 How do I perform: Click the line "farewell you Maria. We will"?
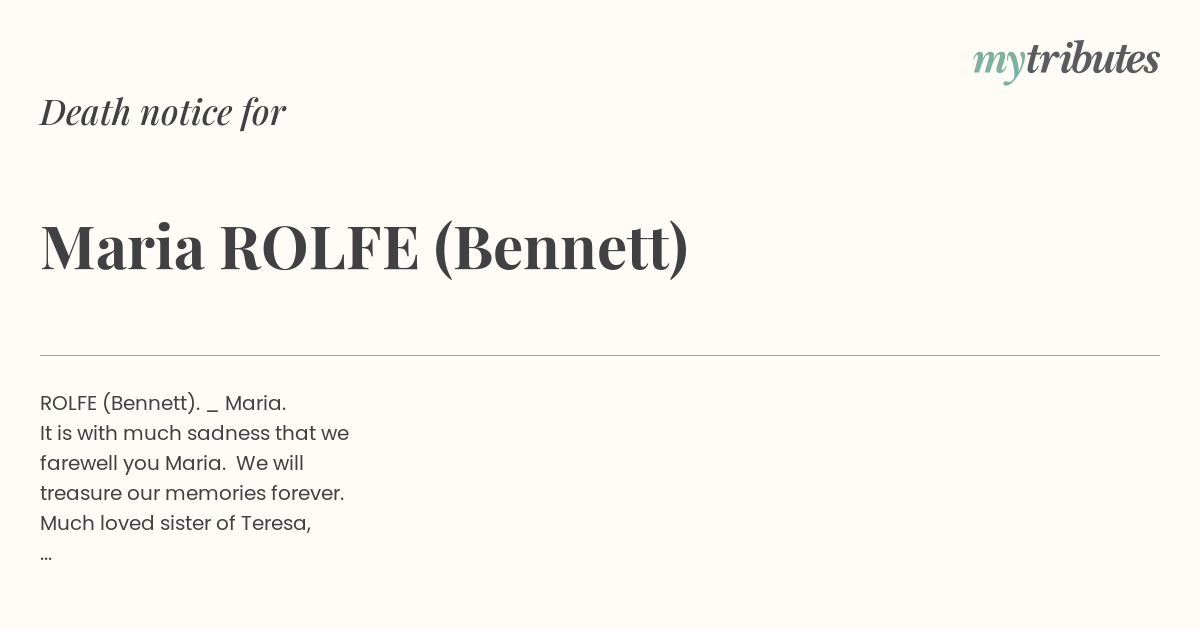pyautogui.click(x=172, y=463)
